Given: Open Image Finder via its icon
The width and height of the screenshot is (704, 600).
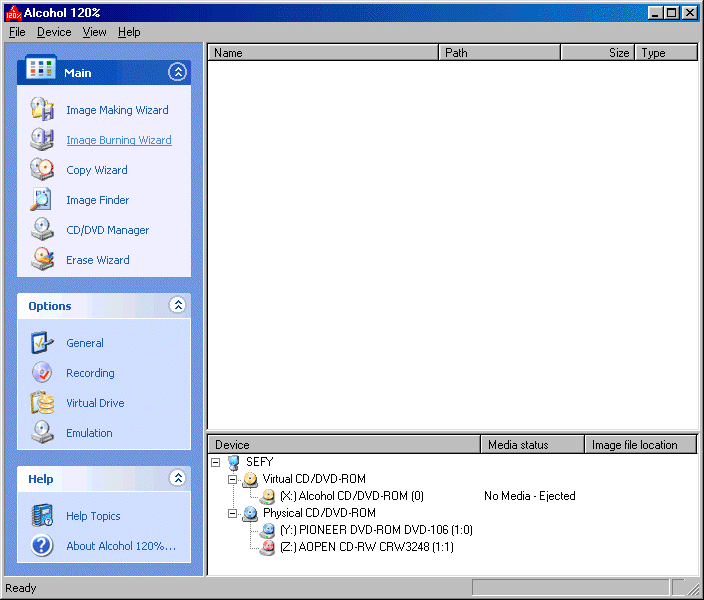Looking at the screenshot, I should (x=42, y=200).
